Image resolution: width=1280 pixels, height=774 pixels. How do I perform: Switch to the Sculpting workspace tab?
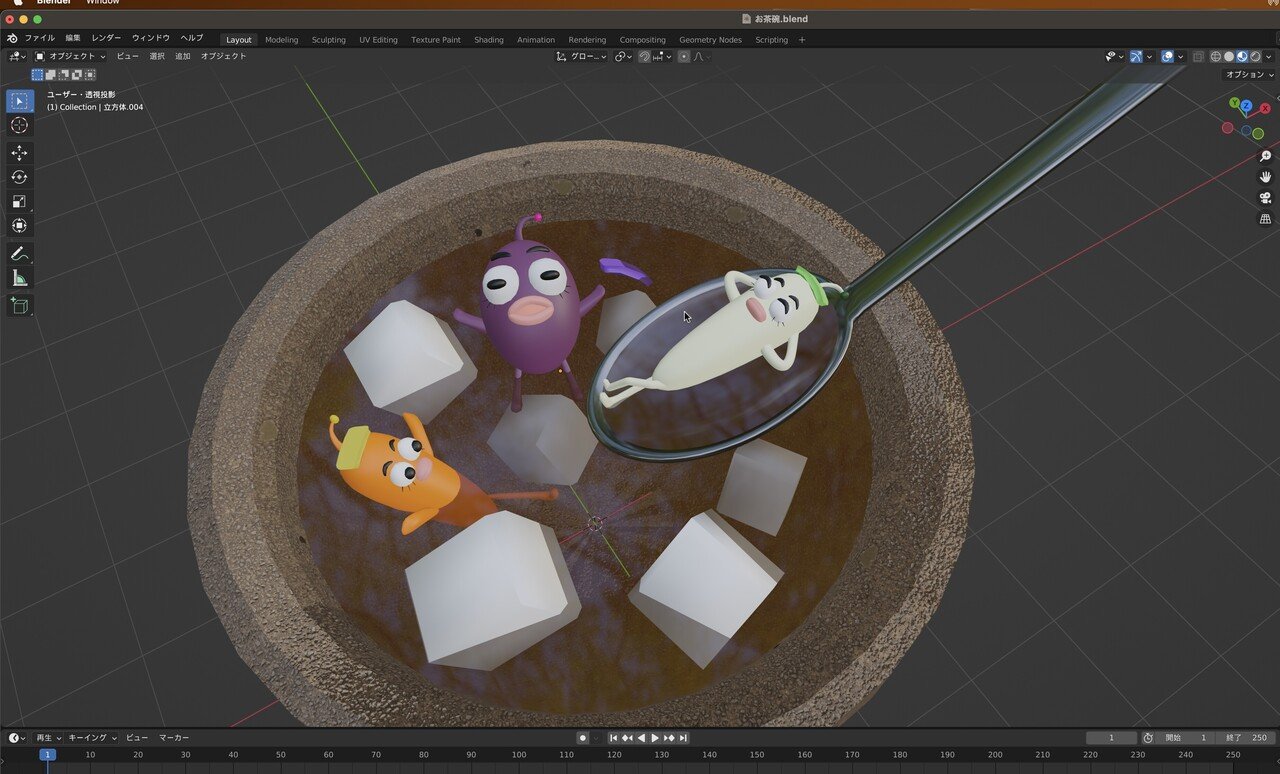328,39
